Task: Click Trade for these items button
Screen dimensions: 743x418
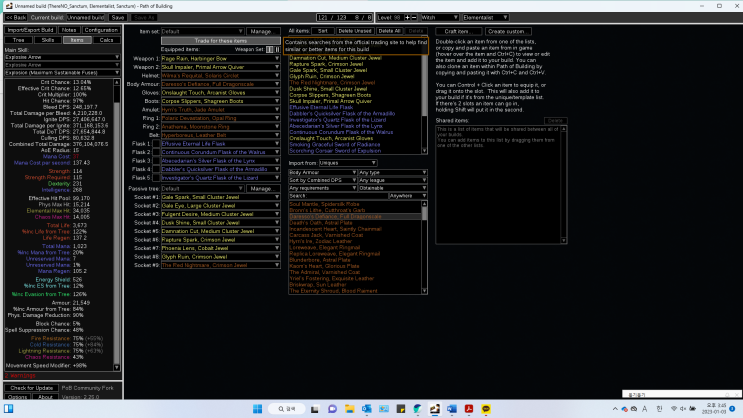Action: (220, 41)
